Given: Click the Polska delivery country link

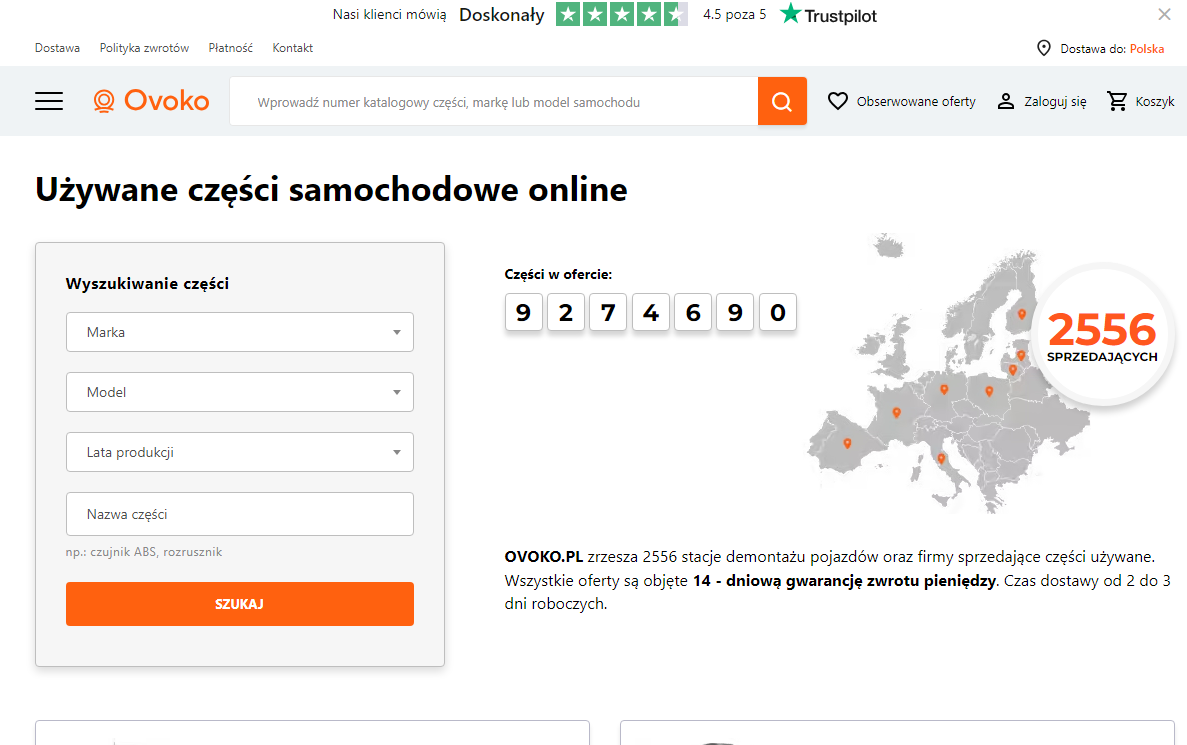Looking at the screenshot, I should click(x=1147, y=48).
